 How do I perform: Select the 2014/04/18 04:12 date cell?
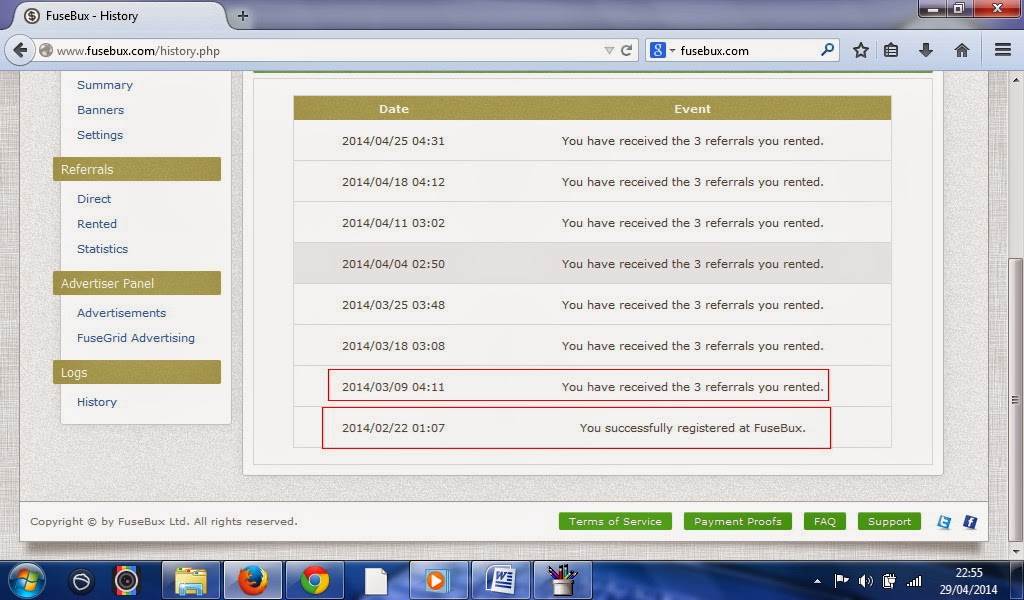click(393, 182)
